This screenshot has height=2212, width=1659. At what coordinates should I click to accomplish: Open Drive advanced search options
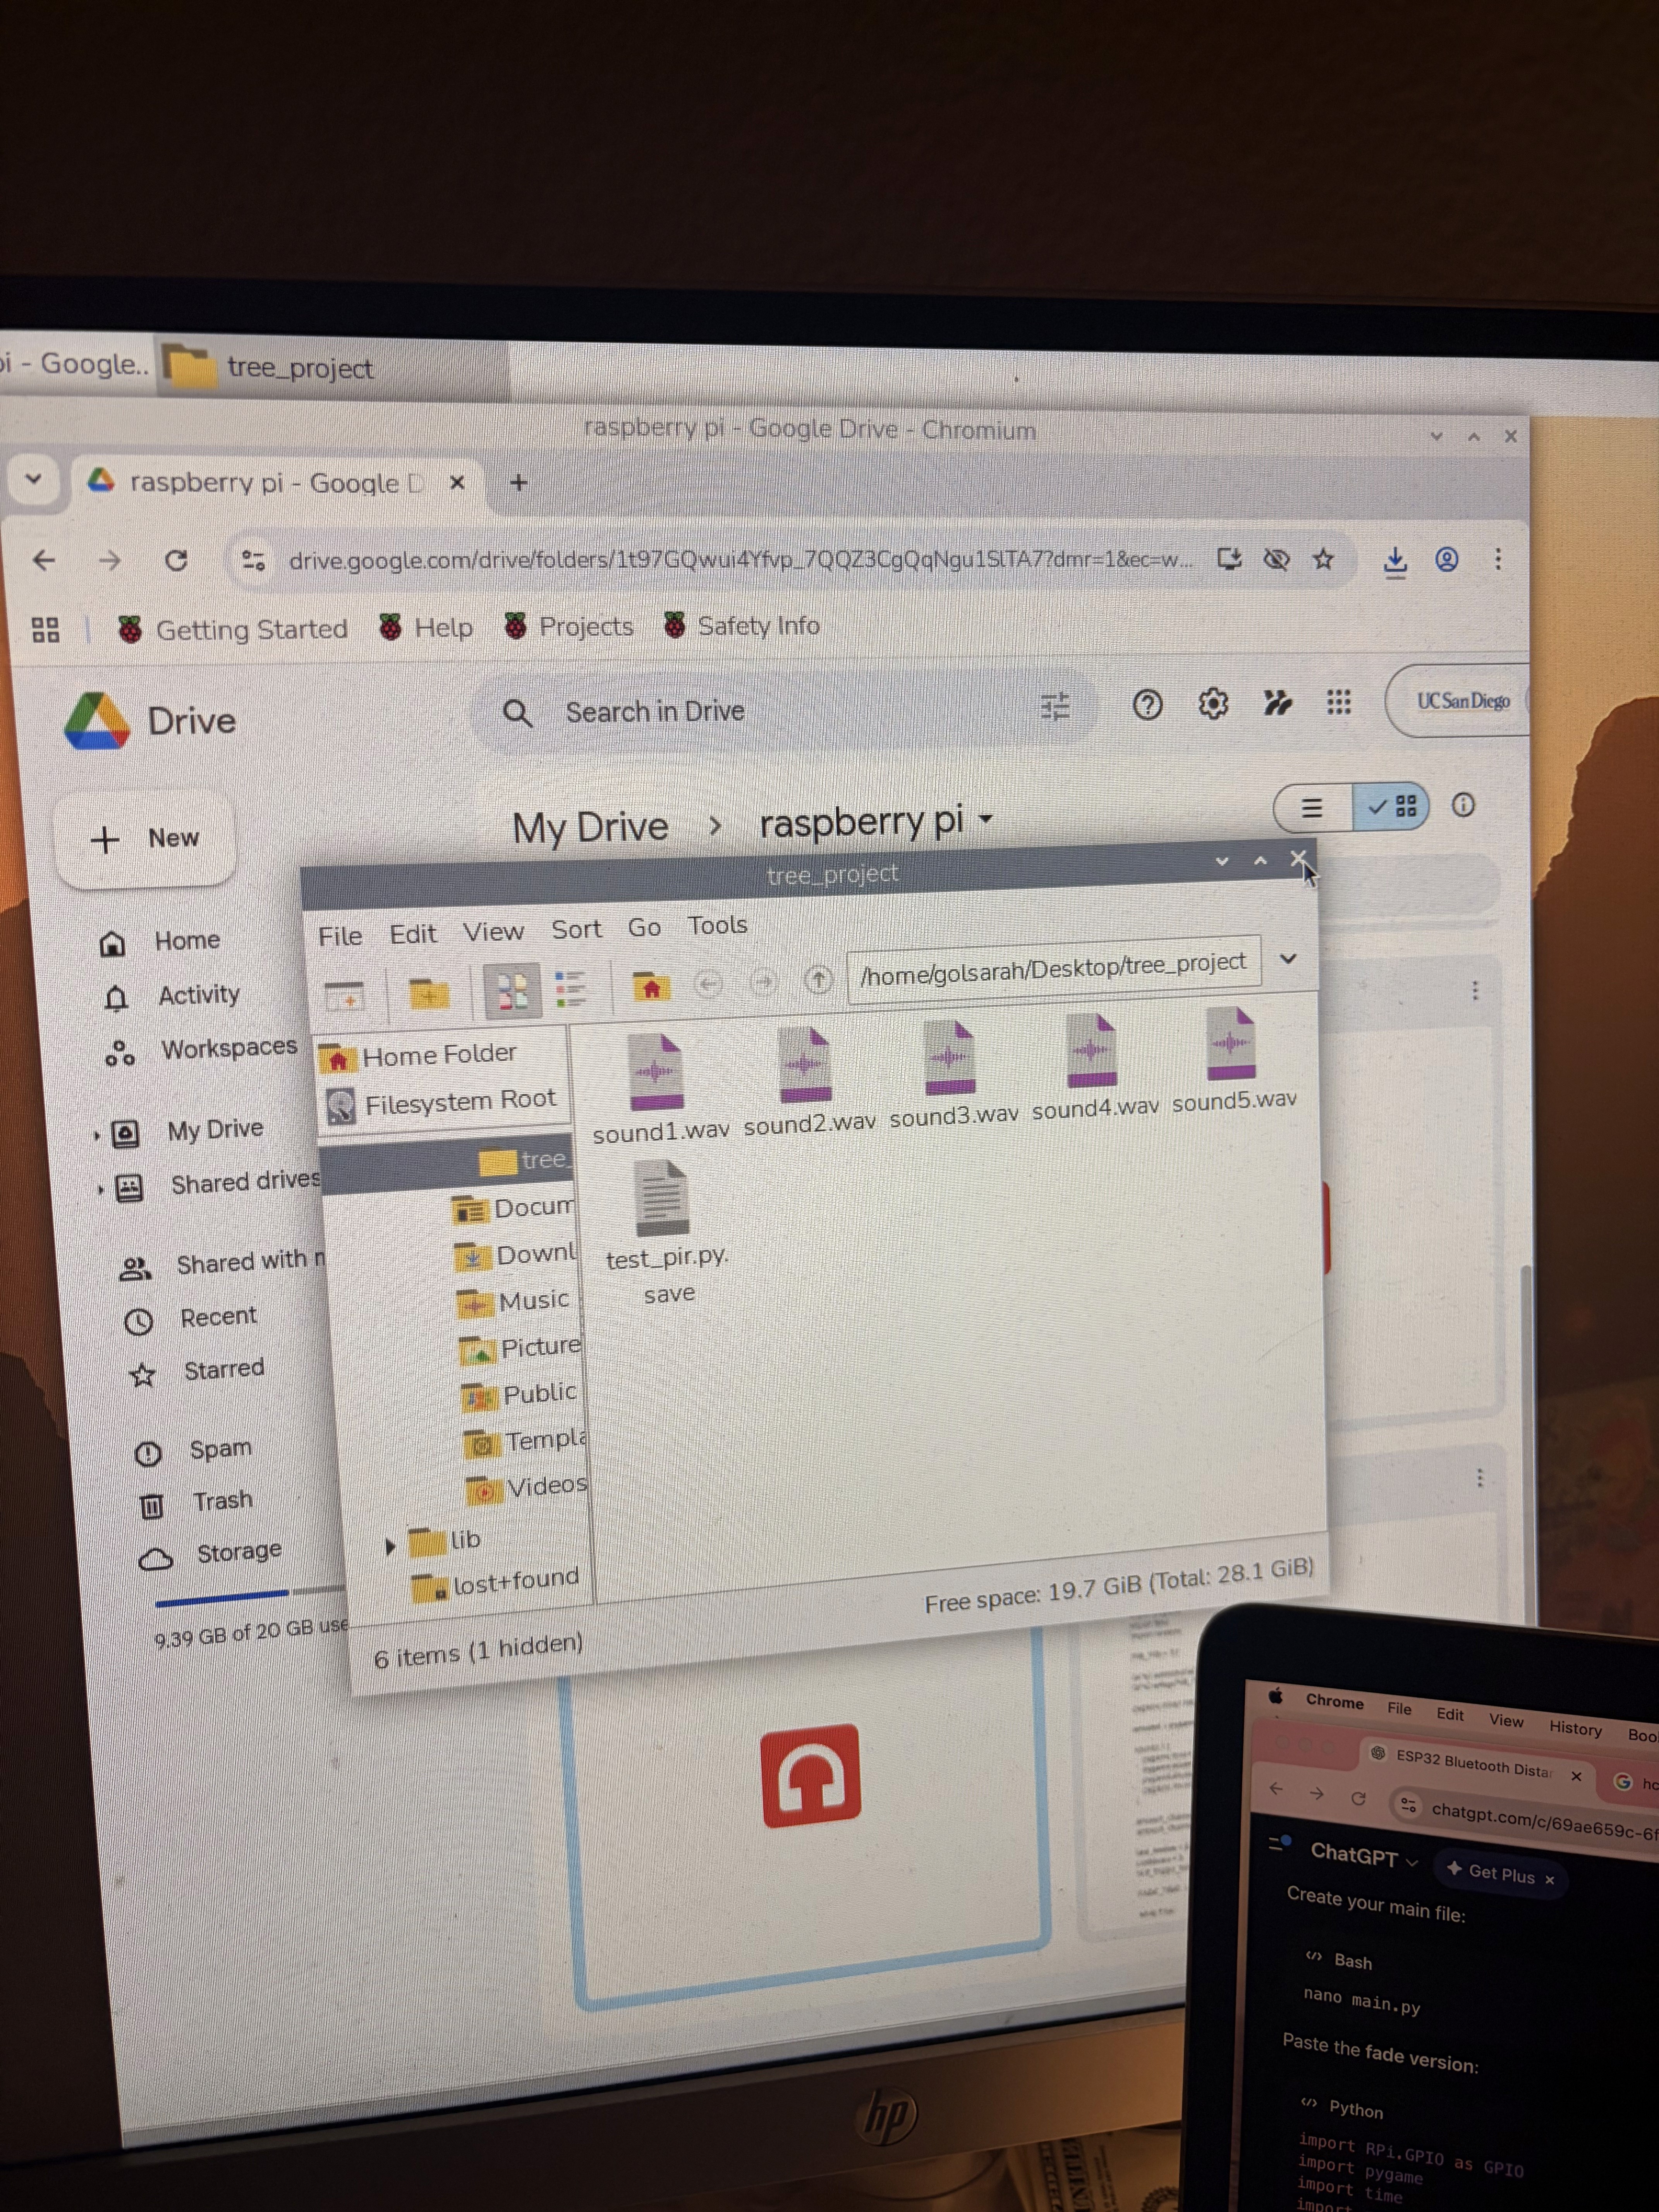tap(1055, 708)
